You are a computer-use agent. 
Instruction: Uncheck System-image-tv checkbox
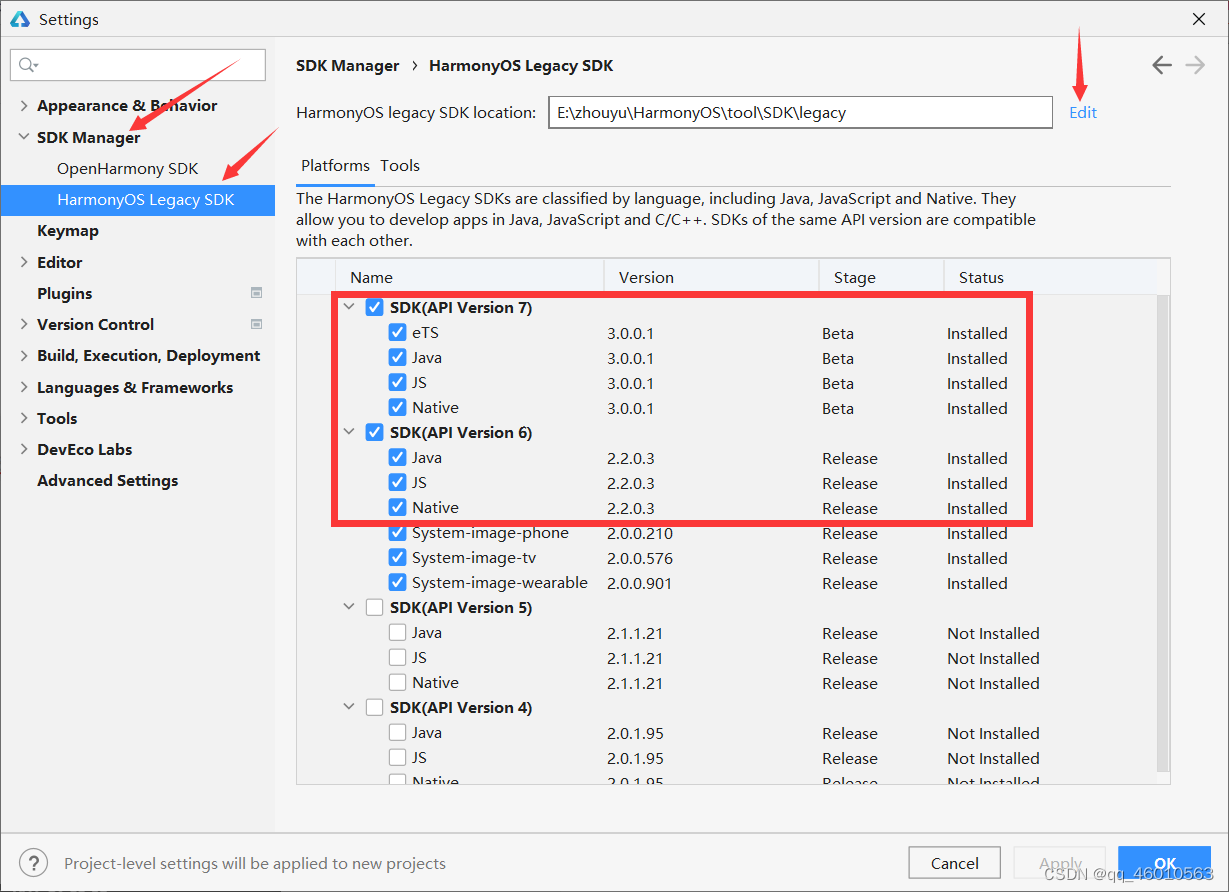tap(397, 558)
